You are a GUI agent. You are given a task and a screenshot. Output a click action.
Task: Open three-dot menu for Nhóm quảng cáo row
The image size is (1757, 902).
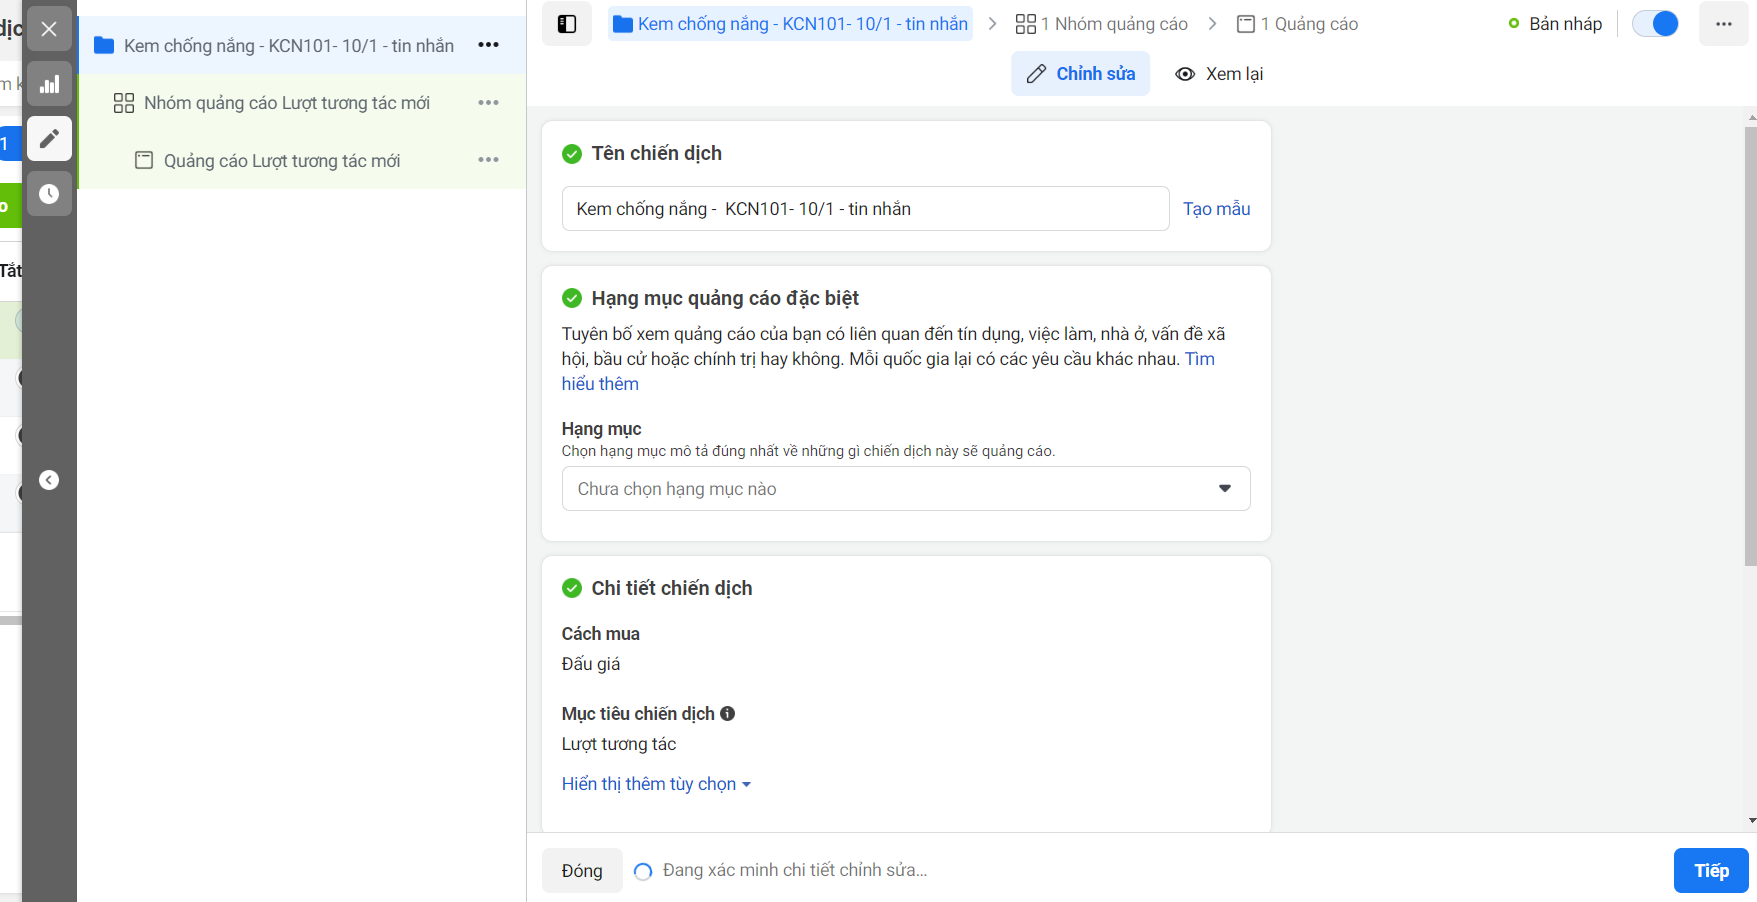click(x=488, y=103)
